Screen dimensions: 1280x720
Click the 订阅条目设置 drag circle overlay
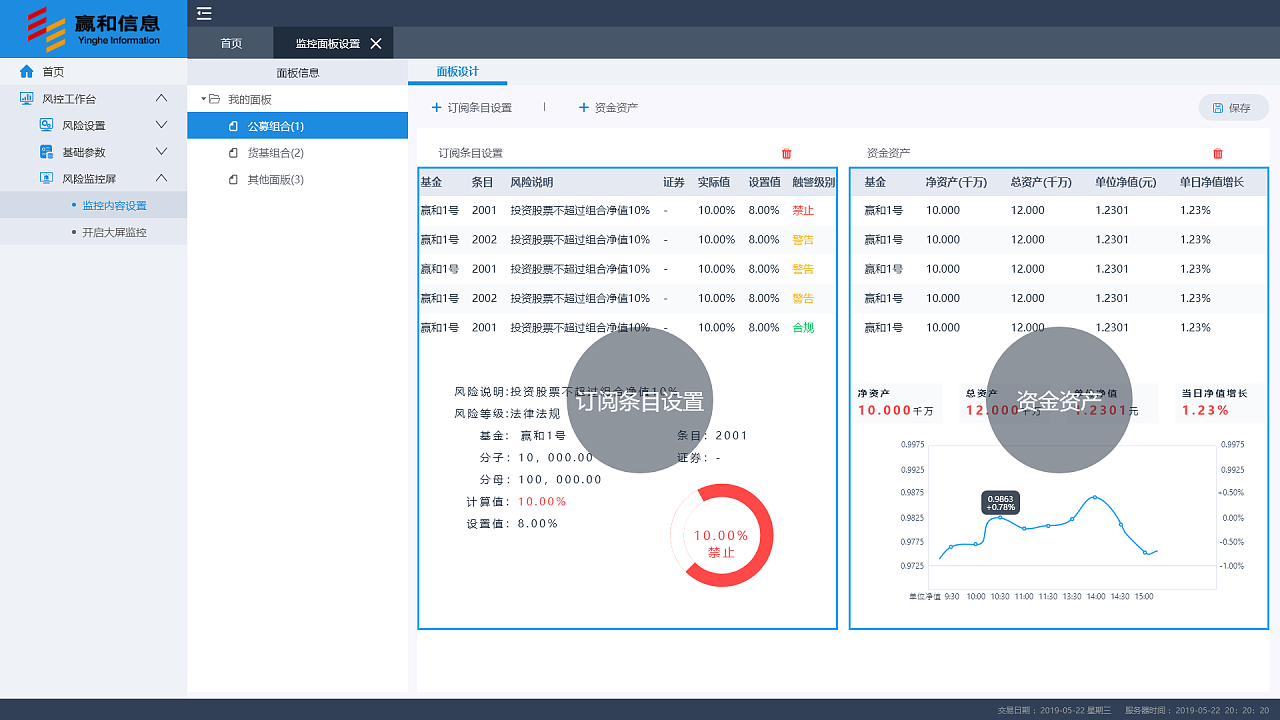click(640, 400)
